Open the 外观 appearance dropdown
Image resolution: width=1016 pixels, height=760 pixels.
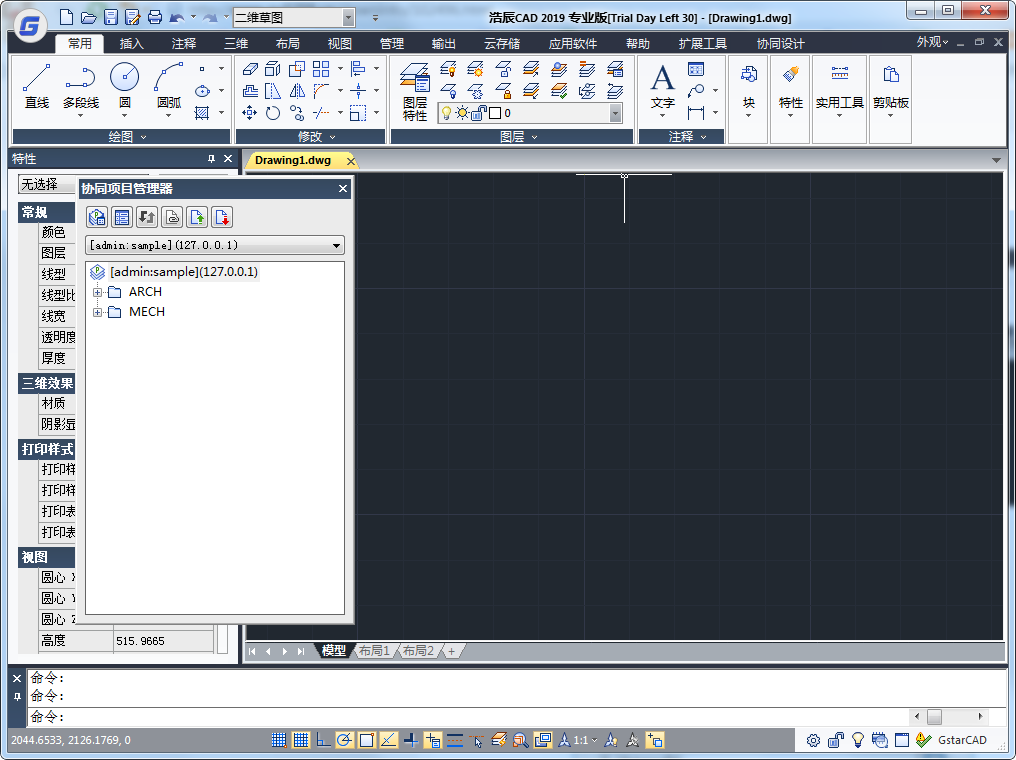tap(932, 42)
